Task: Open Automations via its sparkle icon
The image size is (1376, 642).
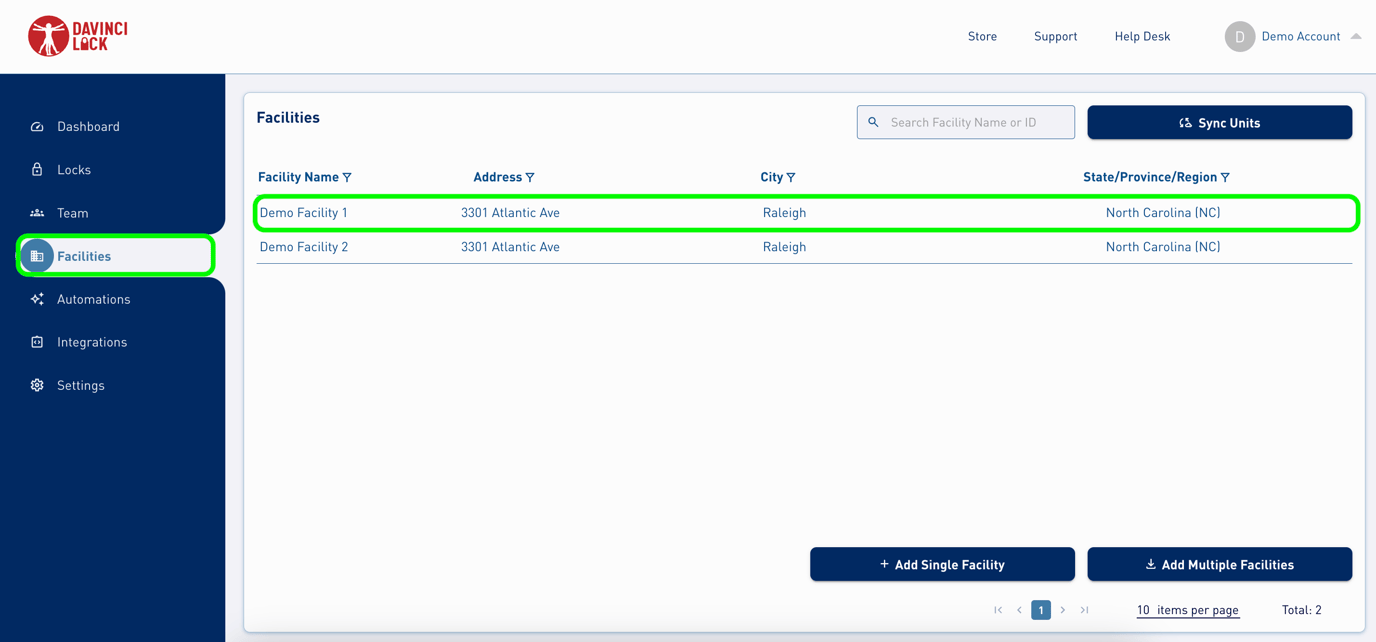Action: pyautogui.click(x=37, y=298)
